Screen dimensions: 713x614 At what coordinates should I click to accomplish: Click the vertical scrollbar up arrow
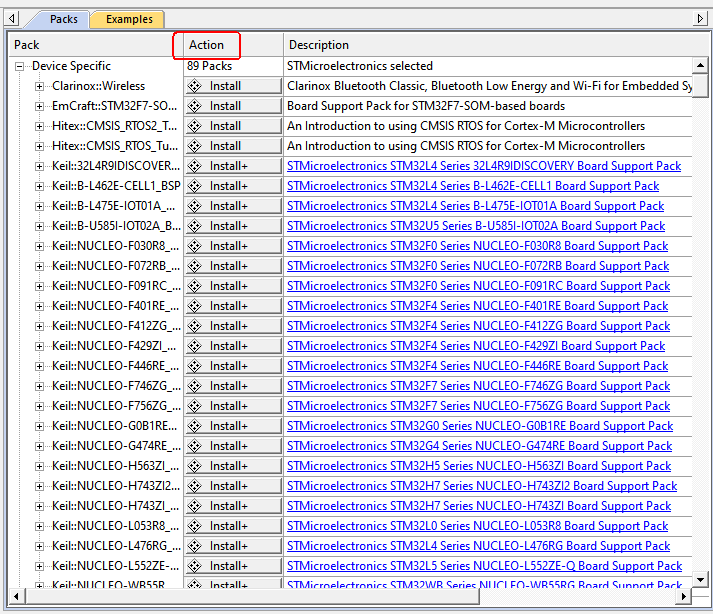700,65
